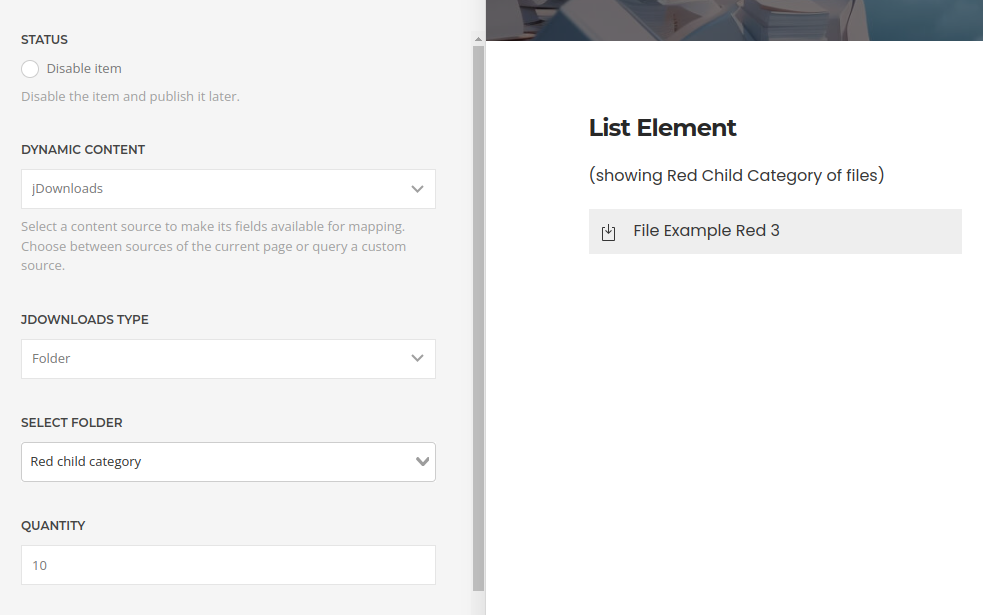Open the jDownloads Type dropdown showing Folder
Image resolution: width=983 pixels, height=615 pixels.
click(228, 359)
